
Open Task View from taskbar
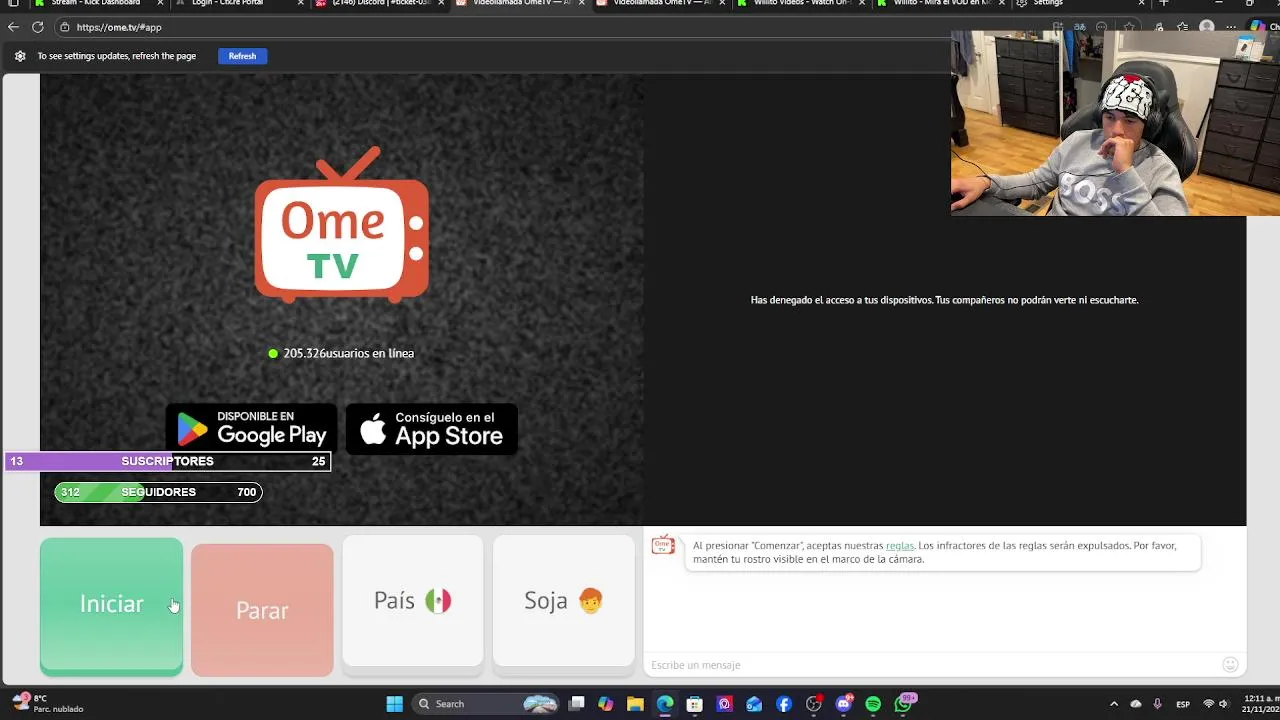[x=577, y=704]
